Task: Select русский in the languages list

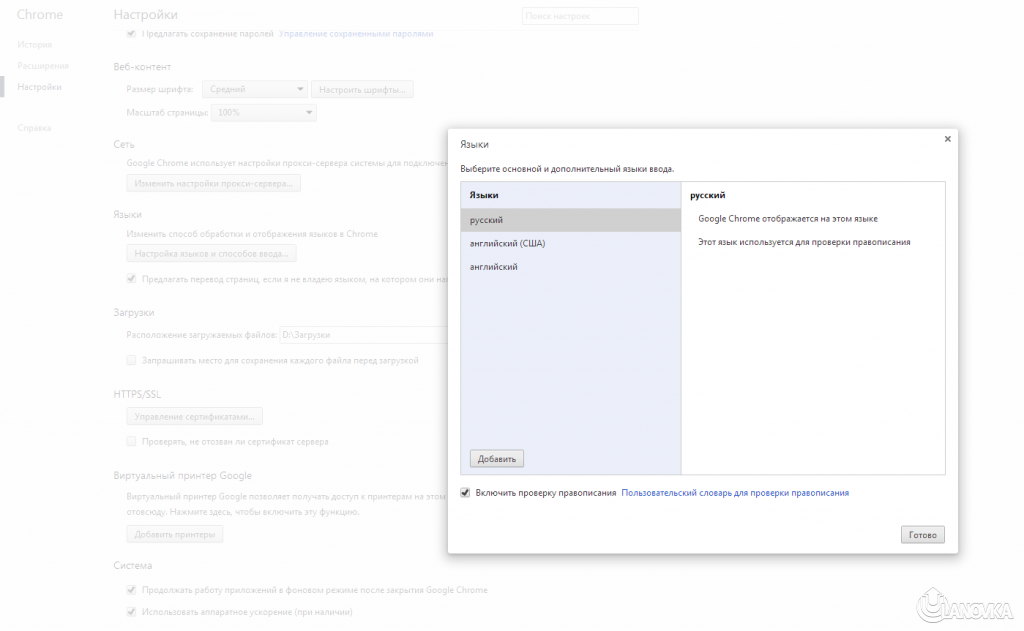Action: (x=570, y=220)
